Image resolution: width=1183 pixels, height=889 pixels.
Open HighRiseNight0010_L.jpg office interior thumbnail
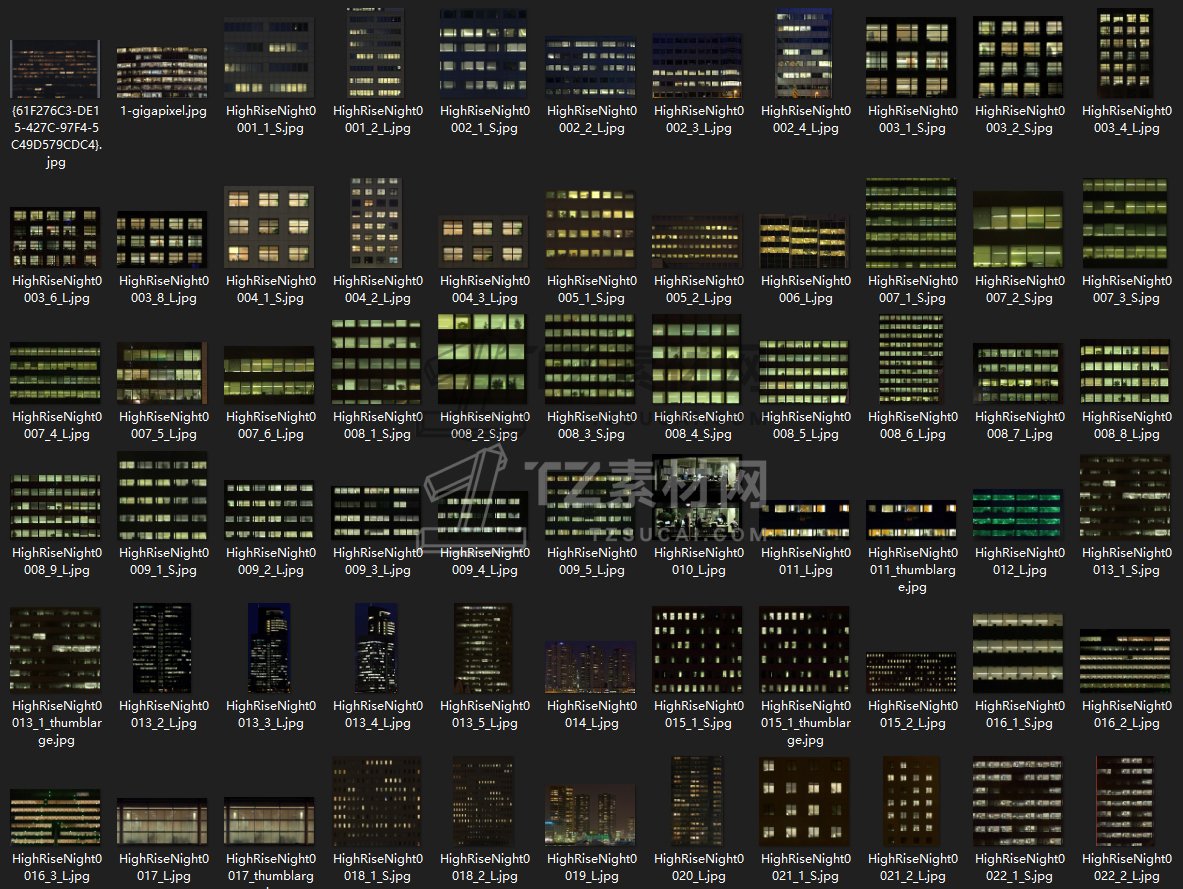point(696,497)
